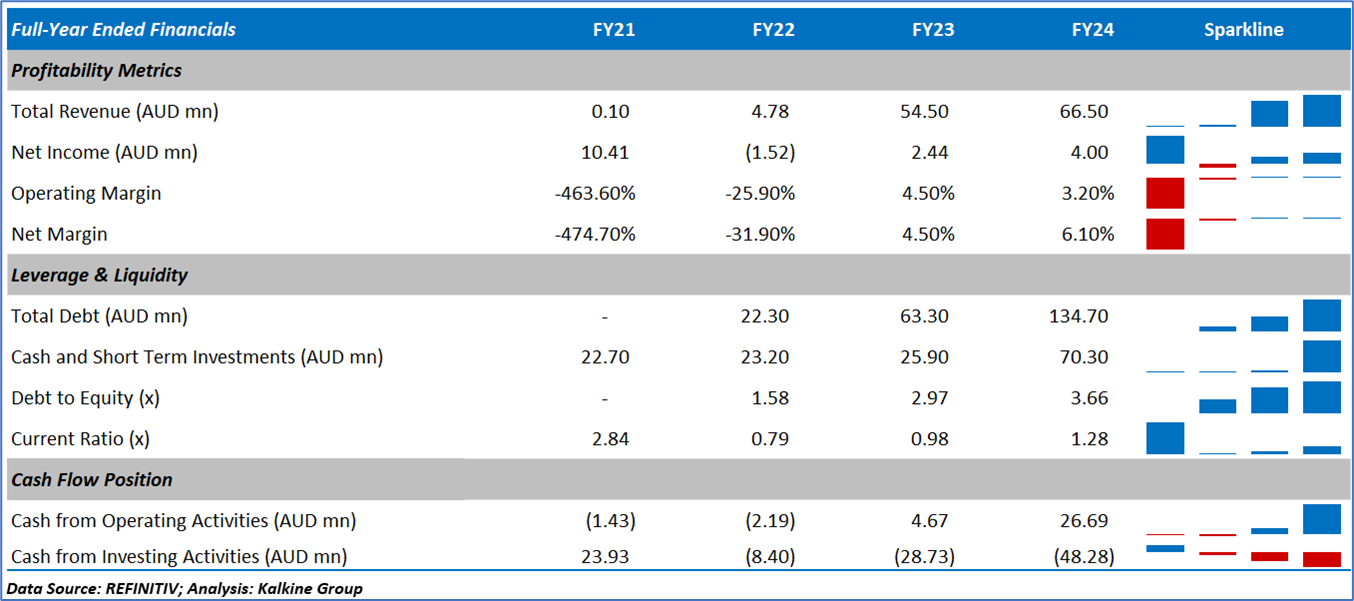Click the Net Income sparkline chart
This screenshot has width=1354, height=601.
click(x=1243, y=152)
